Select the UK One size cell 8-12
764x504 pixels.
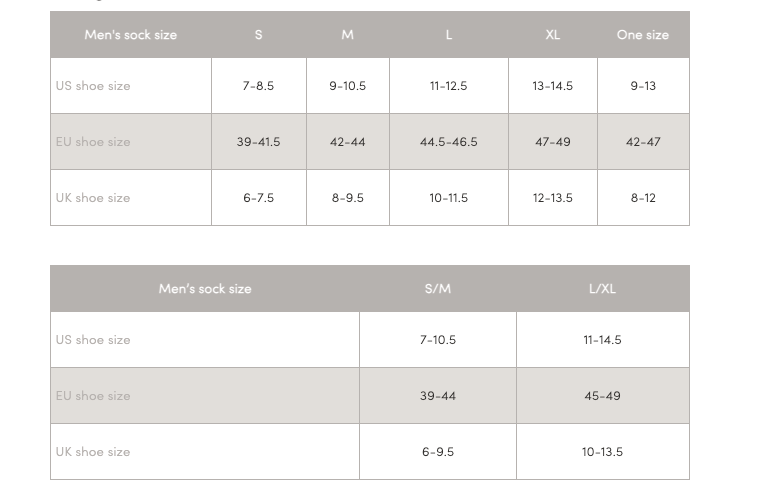(643, 198)
